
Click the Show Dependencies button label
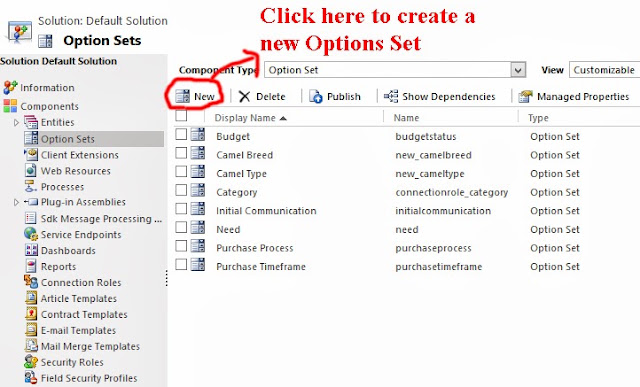pyautogui.click(x=449, y=97)
